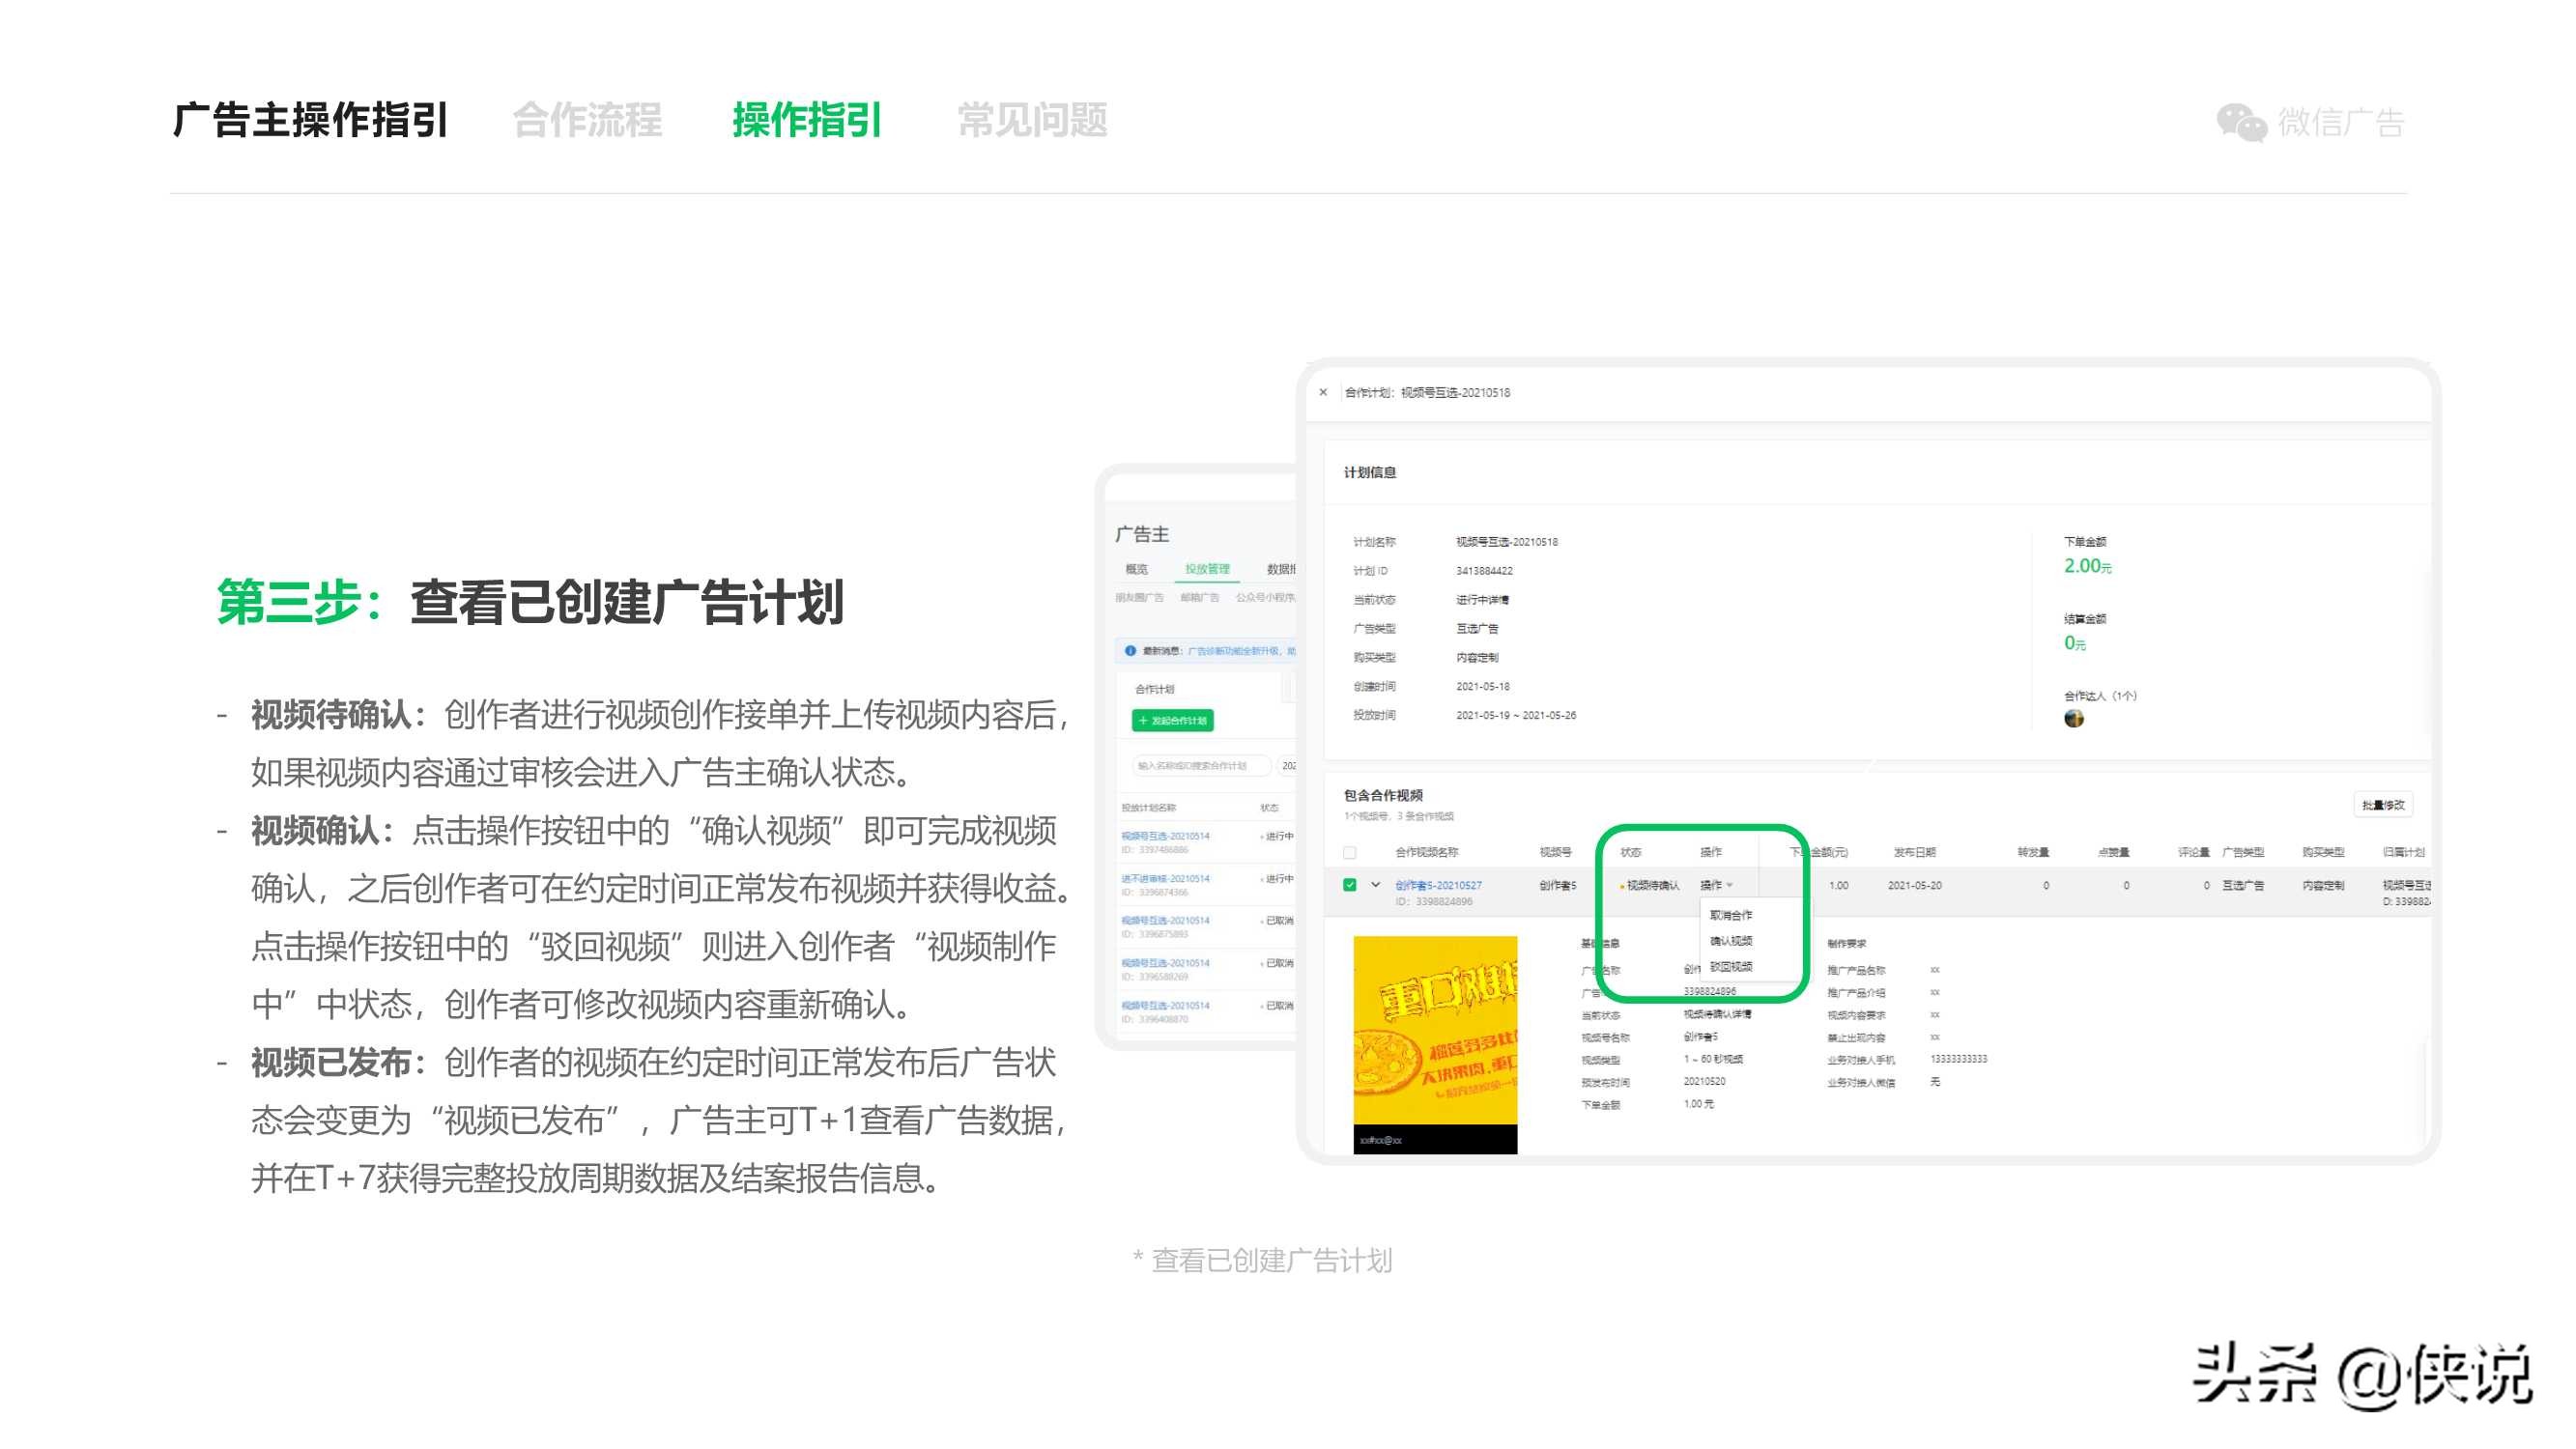Open the 创作者5-20210527 video link

pyautogui.click(x=1438, y=885)
